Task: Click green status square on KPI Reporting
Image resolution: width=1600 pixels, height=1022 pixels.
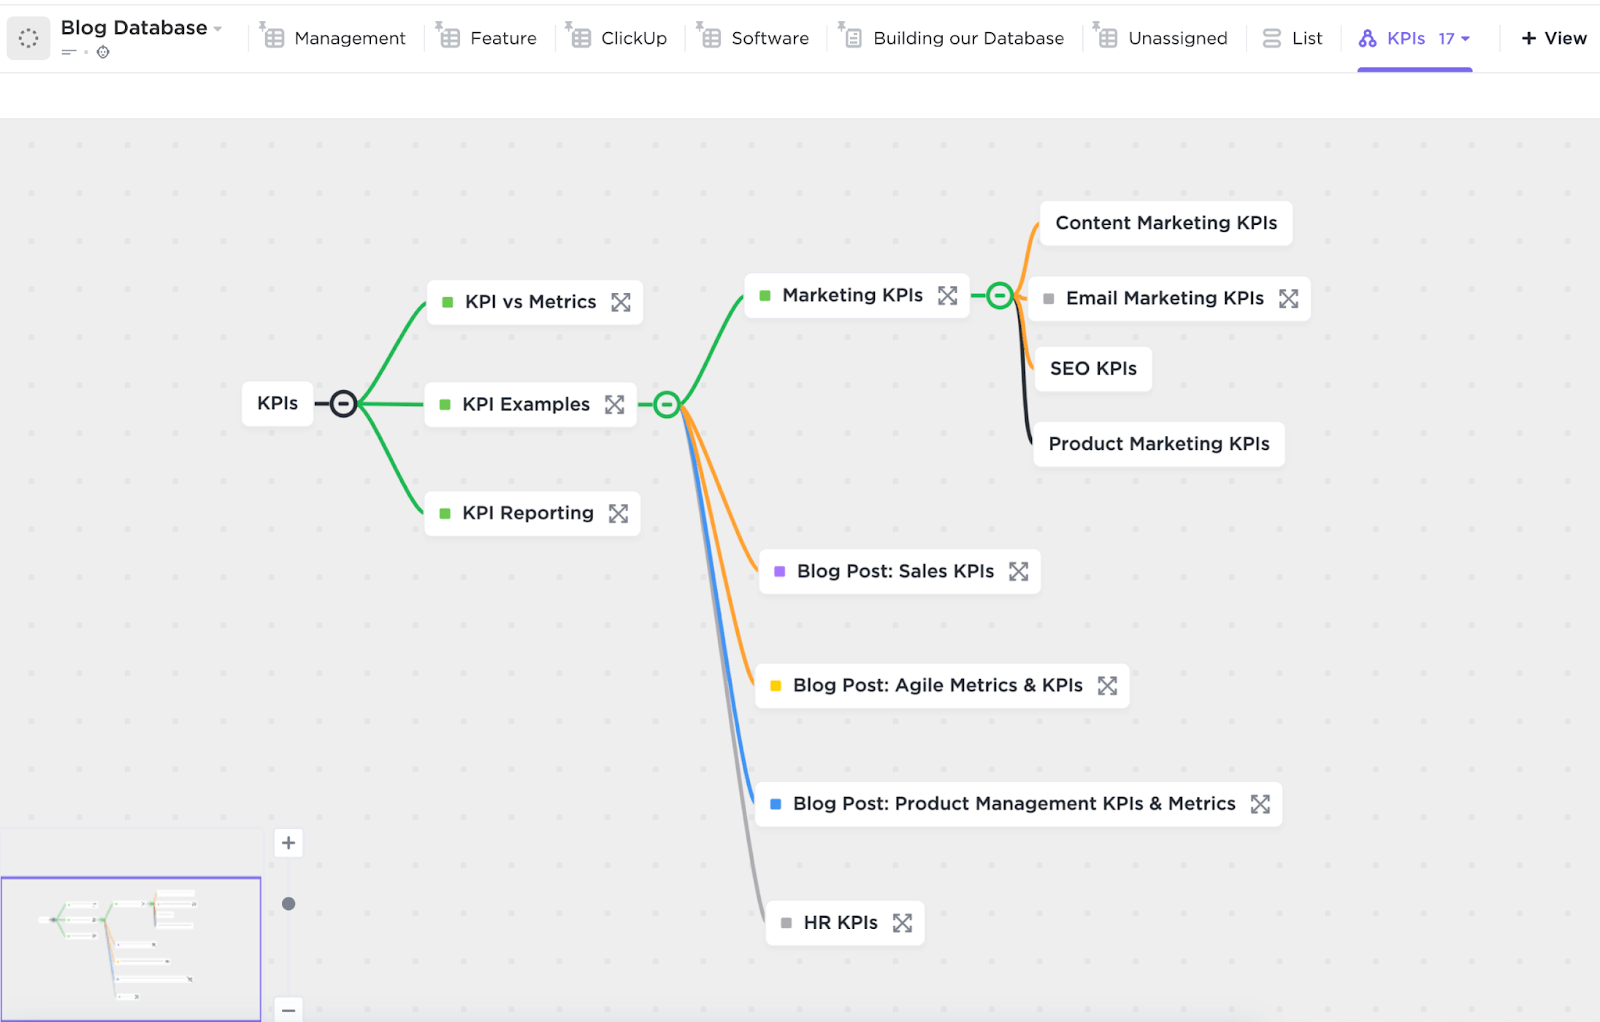Action: pyautogui.click(x=445, y=514)
